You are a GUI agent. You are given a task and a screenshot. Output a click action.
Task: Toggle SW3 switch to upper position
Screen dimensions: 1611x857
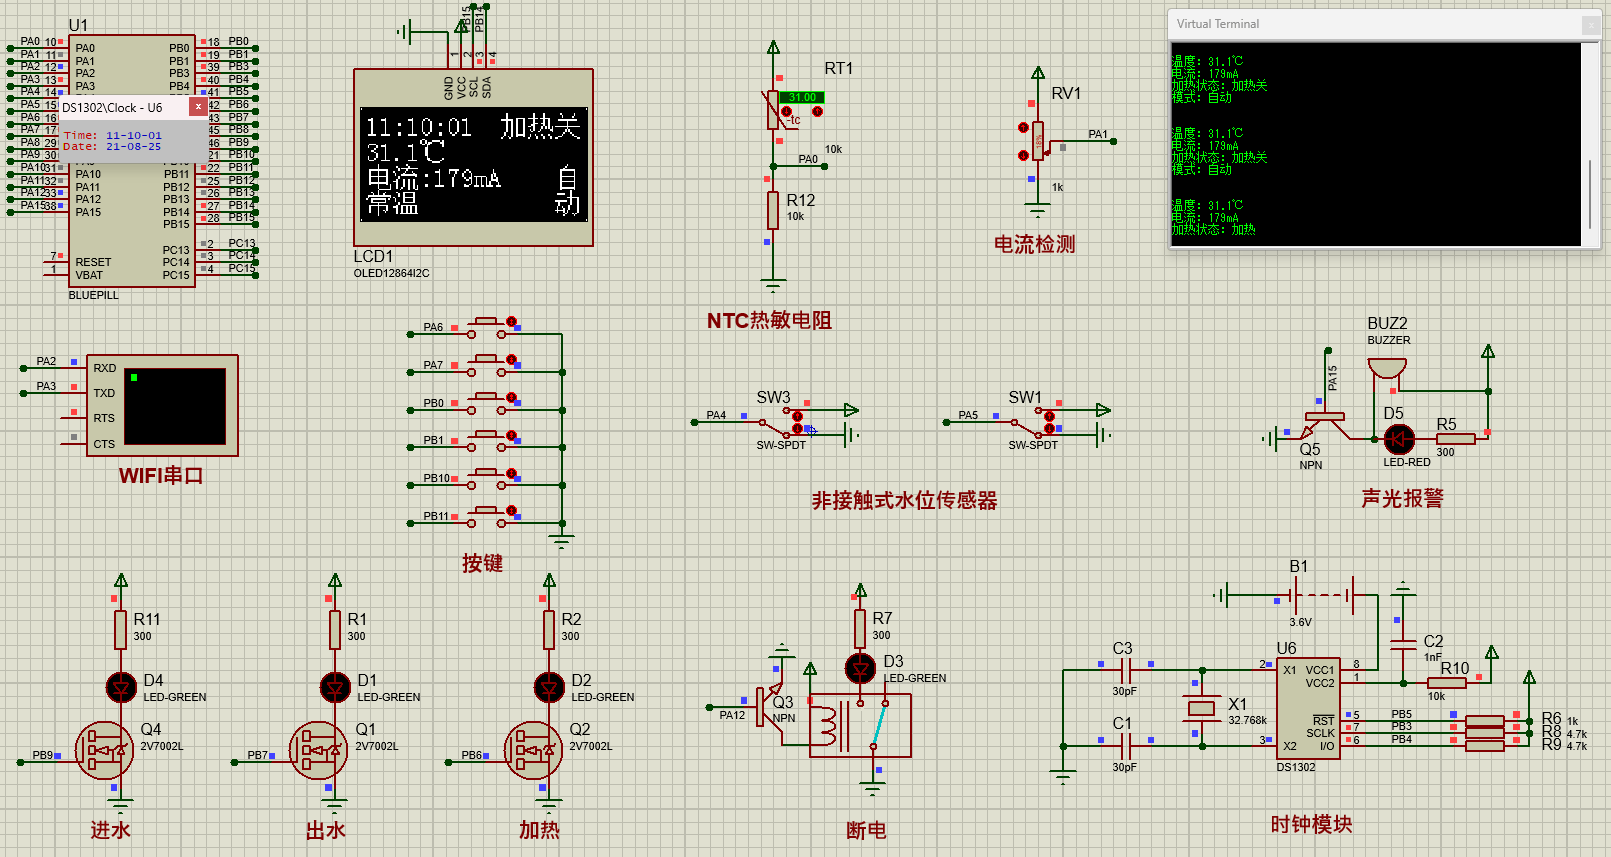pos(797,416)
